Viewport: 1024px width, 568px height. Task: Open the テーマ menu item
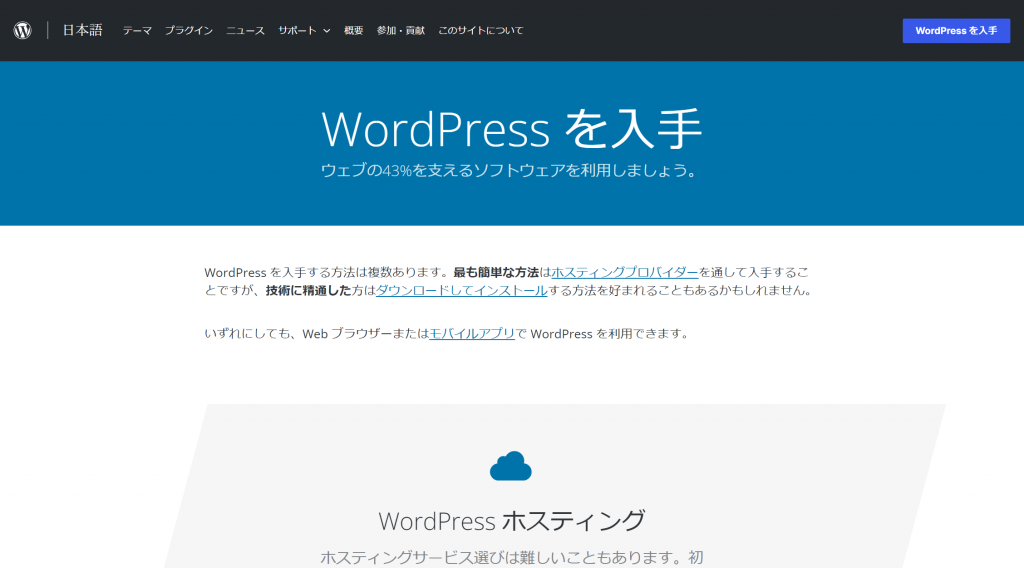click(137, 31)
